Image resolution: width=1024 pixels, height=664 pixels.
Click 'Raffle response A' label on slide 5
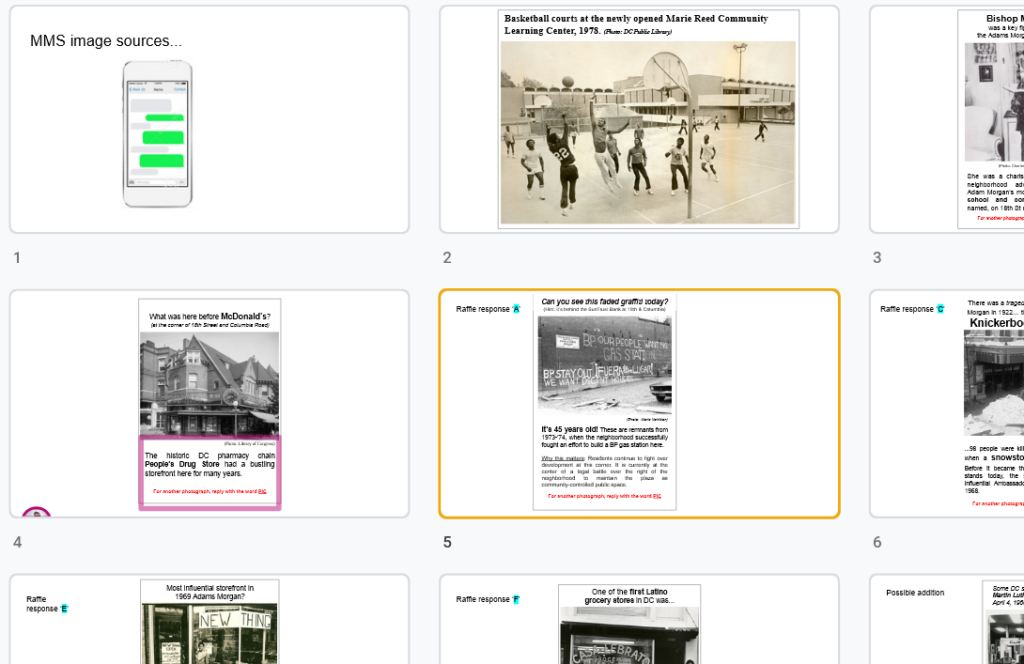[x=488, y=309]
